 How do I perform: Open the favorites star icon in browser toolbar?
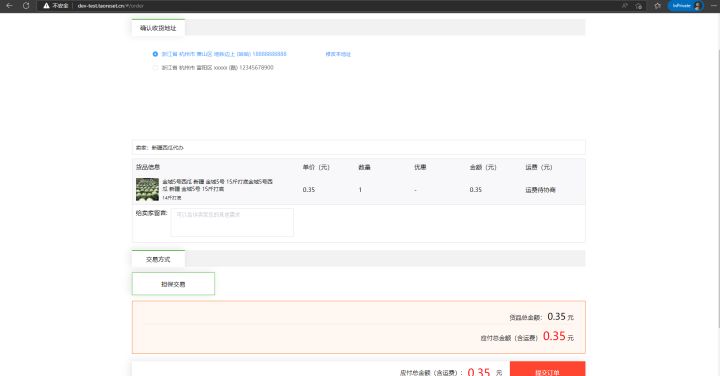click(x=658, y=6)
